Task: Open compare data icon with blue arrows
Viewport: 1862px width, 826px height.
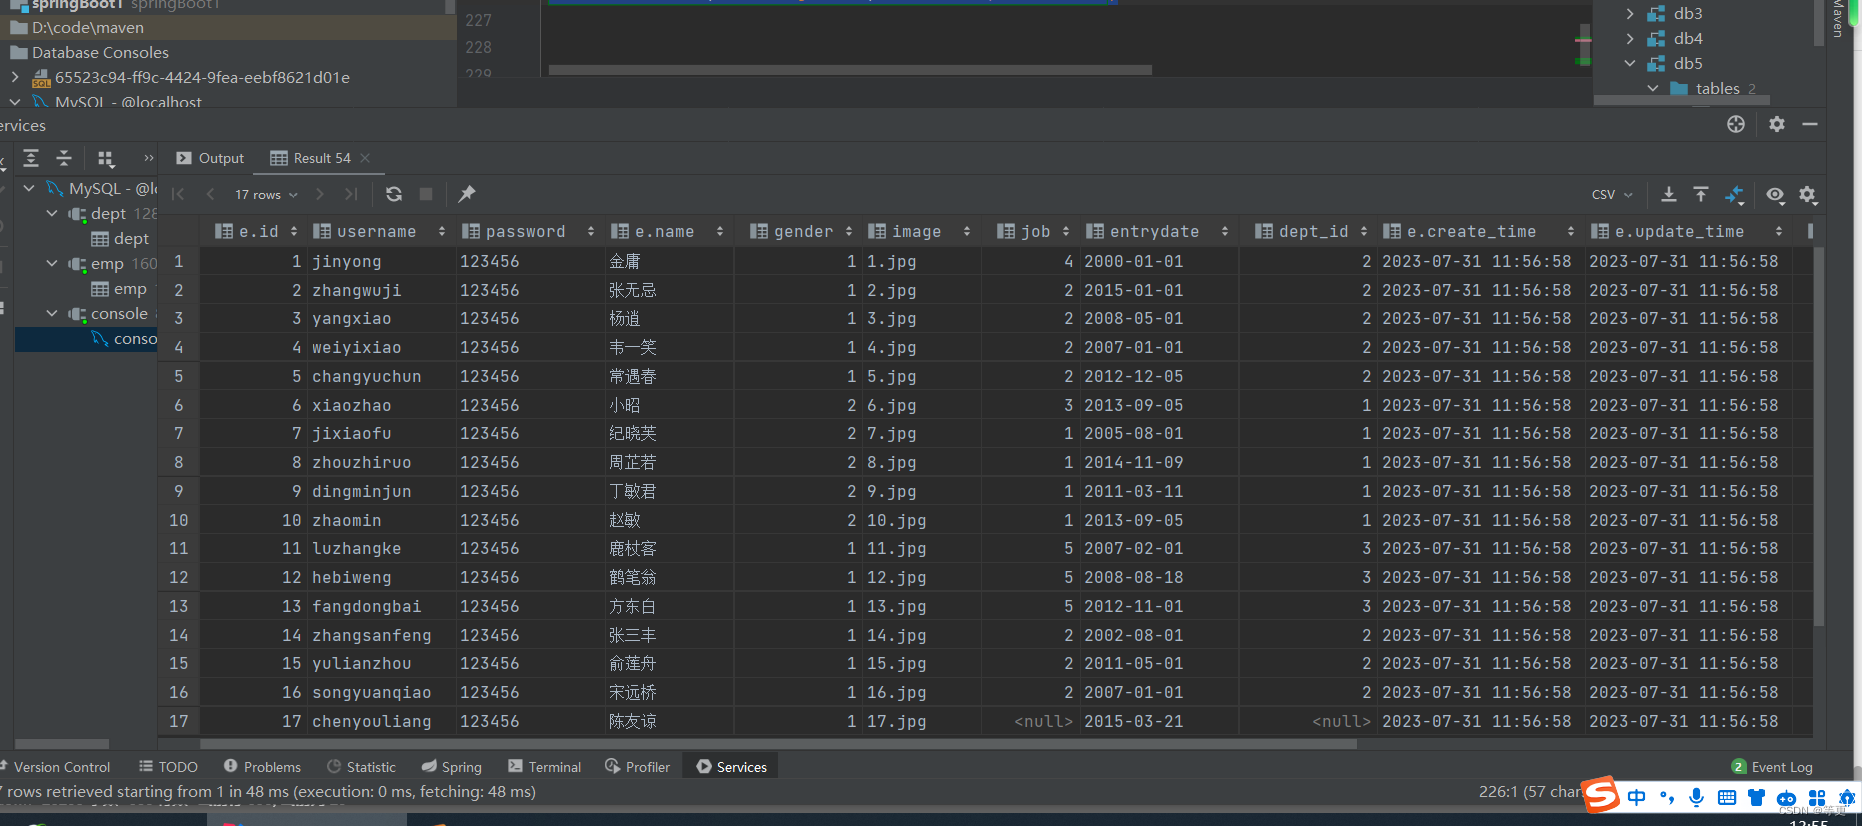Action: pos(1734,195)
